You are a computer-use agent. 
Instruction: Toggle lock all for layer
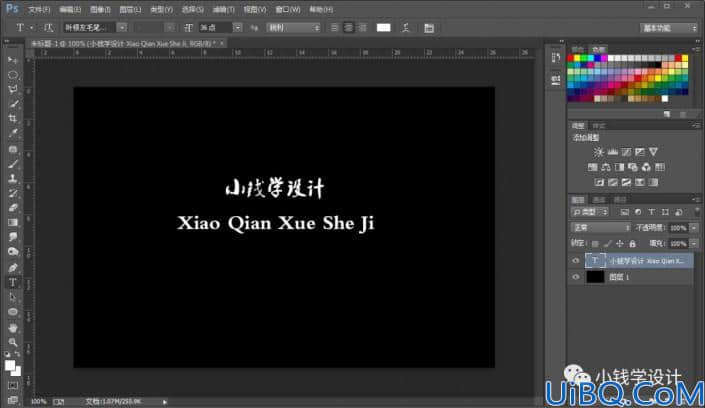[x=633, y=244]
